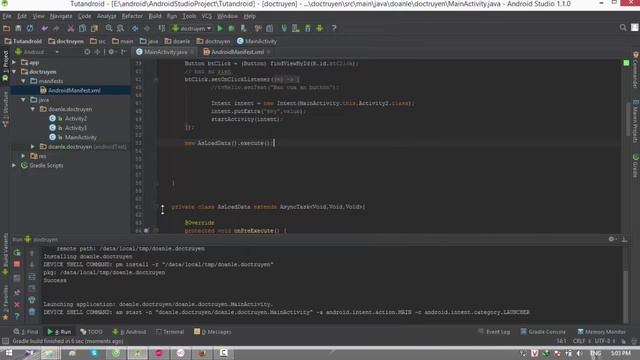Viewport: 640px width, 360px height.
Task: Expand the res folder
Action: point(23,156)
